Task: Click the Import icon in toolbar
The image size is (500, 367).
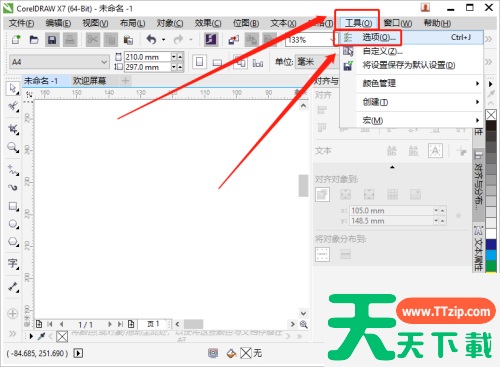Action: [233, 40]
